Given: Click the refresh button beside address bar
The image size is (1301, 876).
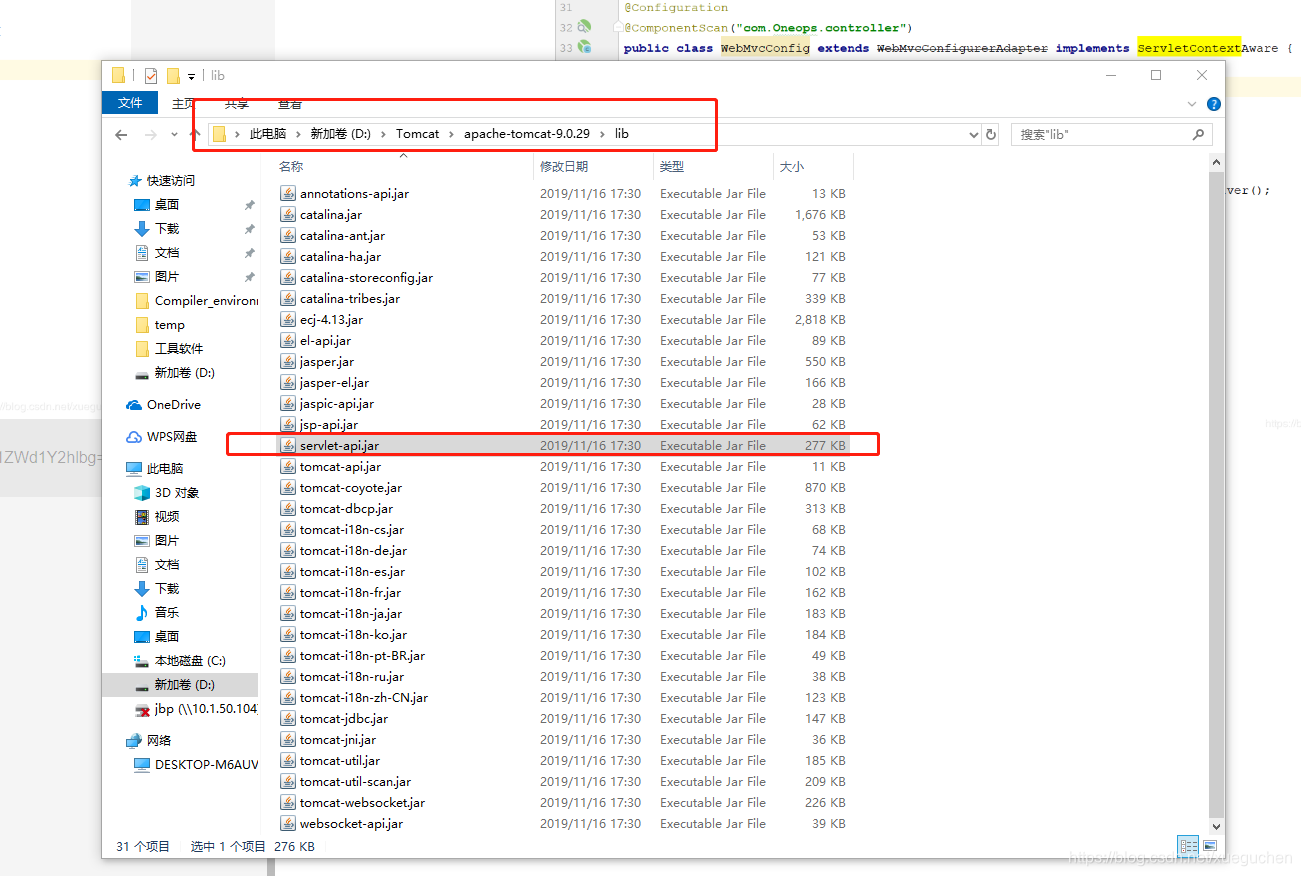Looking at the screenshot, I should [991, 134].
